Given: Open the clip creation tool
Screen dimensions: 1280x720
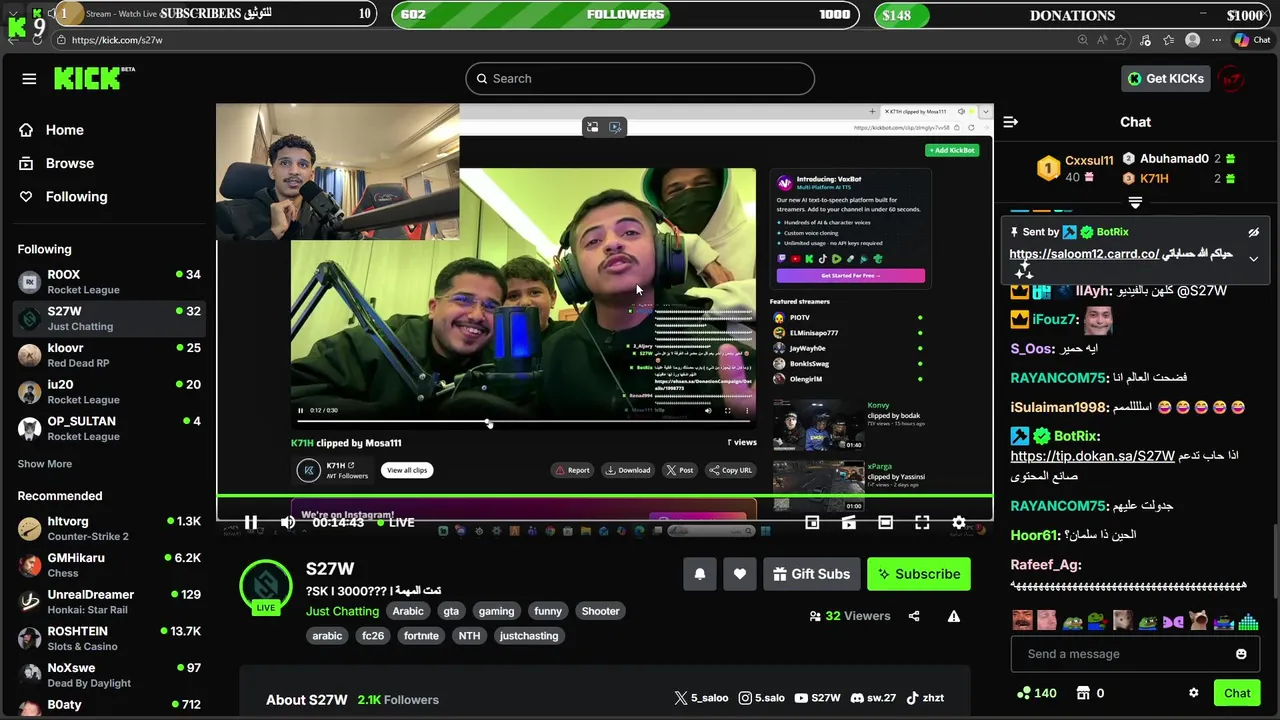Looking at the screenshot, I should pos(849,522).
